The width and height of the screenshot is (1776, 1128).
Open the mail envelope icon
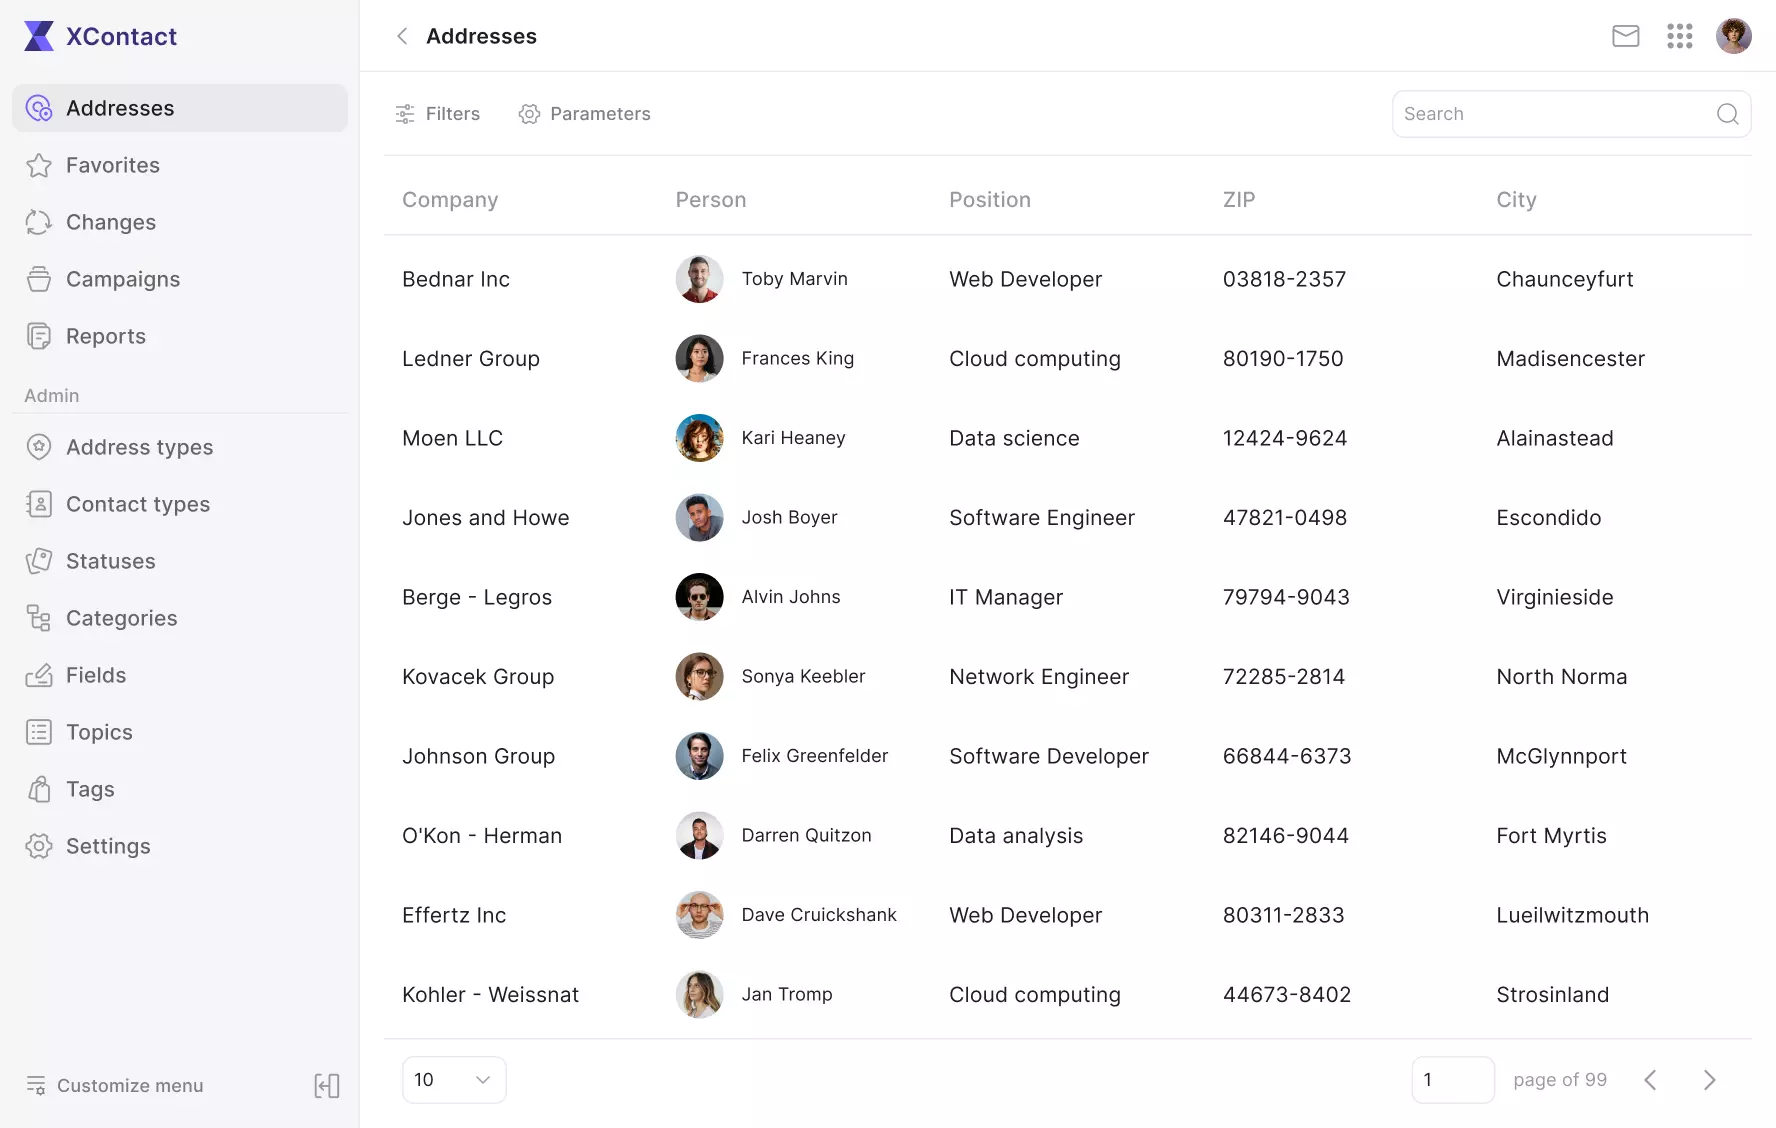(1626, 36)
